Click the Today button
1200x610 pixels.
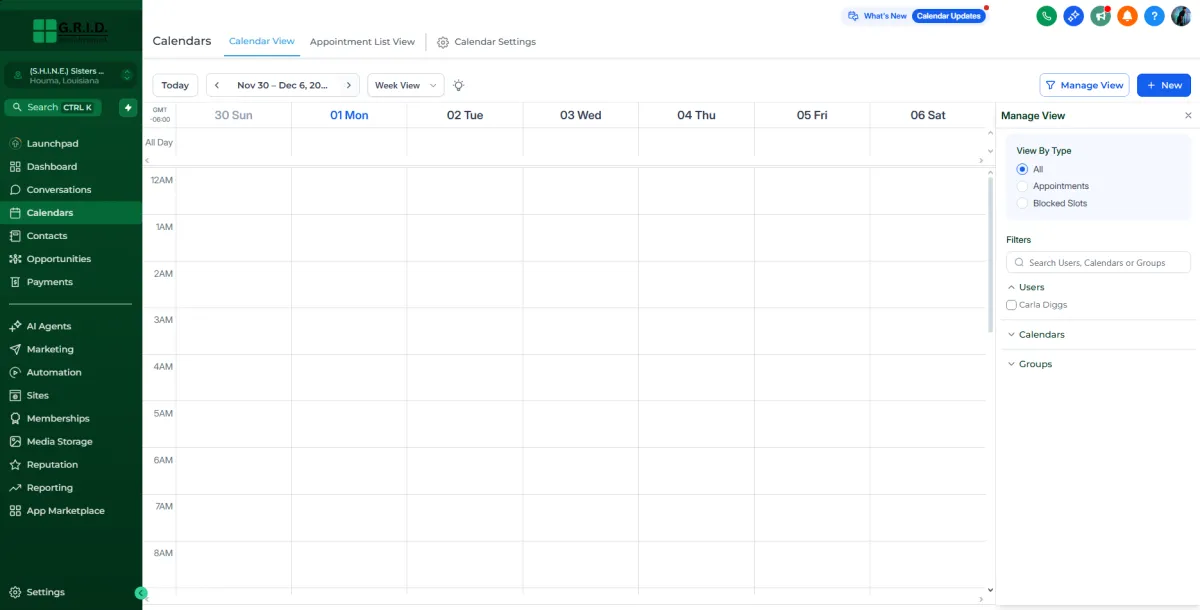[x=175, y=85]
